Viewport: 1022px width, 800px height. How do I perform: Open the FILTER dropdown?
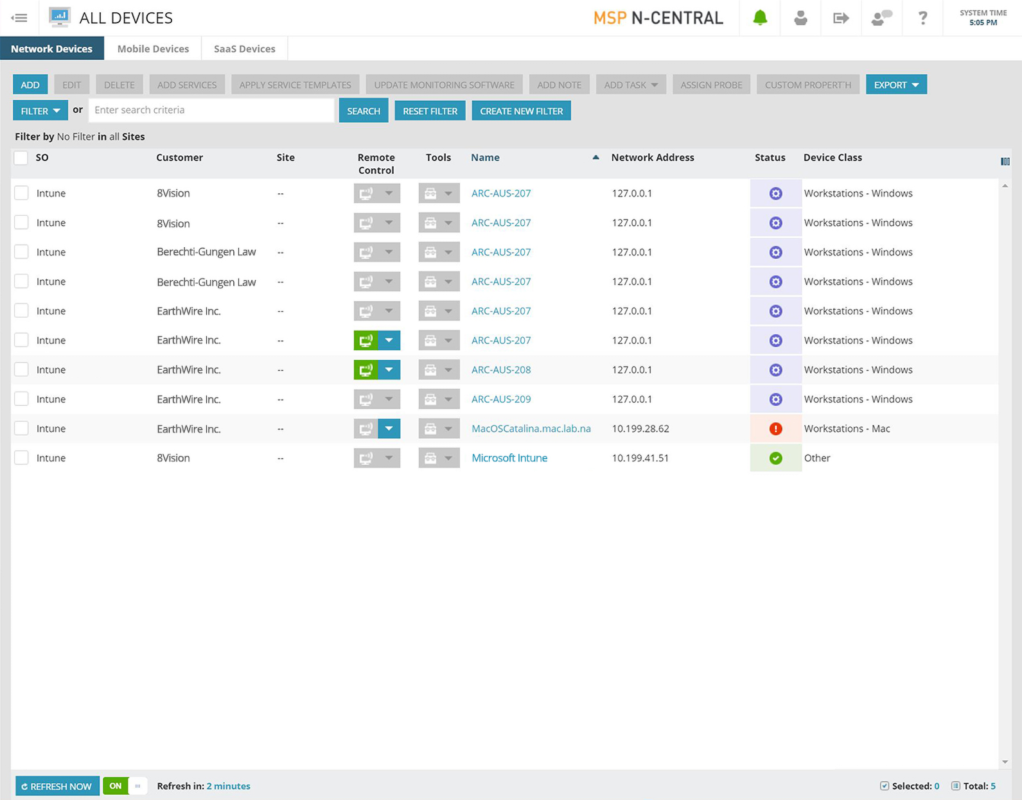click(x=40, y=111)
